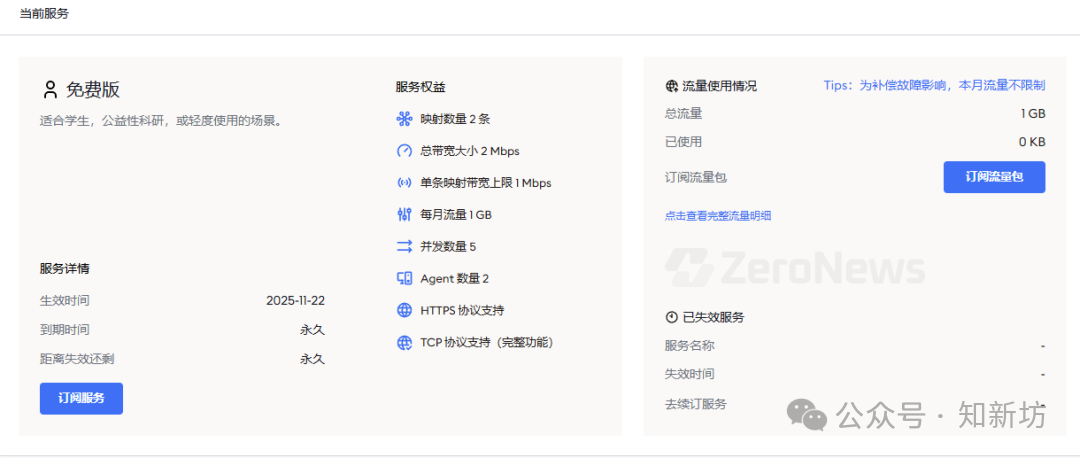Click the 订阅服务 button
1080x458 pixels.
[x=81, y=398]
